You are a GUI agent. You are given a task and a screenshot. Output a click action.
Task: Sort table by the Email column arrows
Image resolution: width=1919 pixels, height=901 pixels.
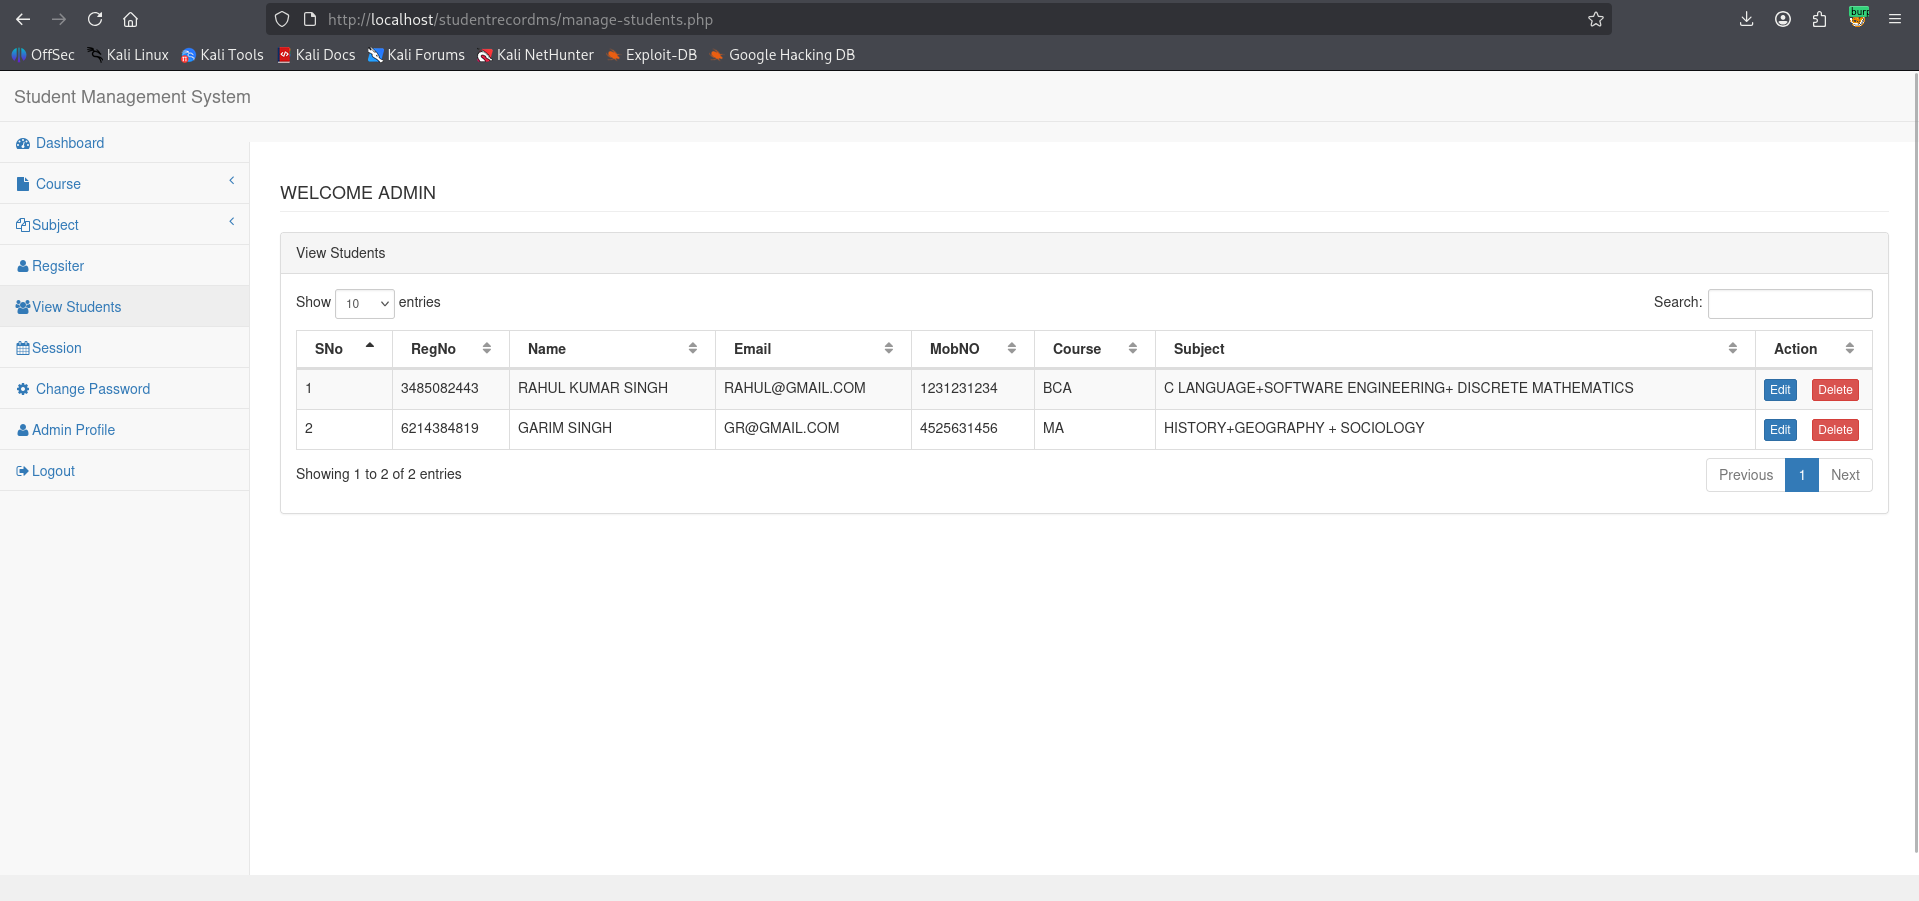click(x=889, y=348)
